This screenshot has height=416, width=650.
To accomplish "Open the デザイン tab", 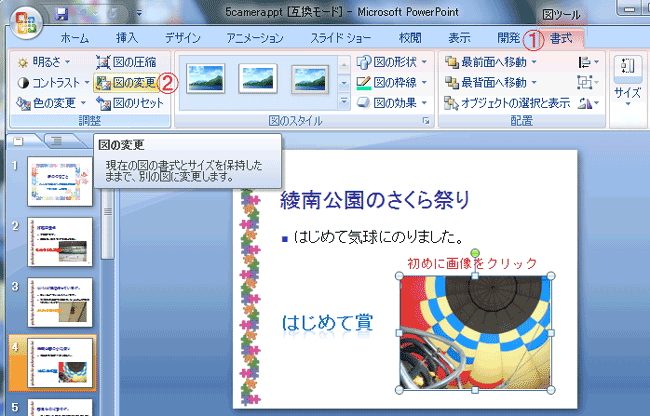I will [183, 38].
